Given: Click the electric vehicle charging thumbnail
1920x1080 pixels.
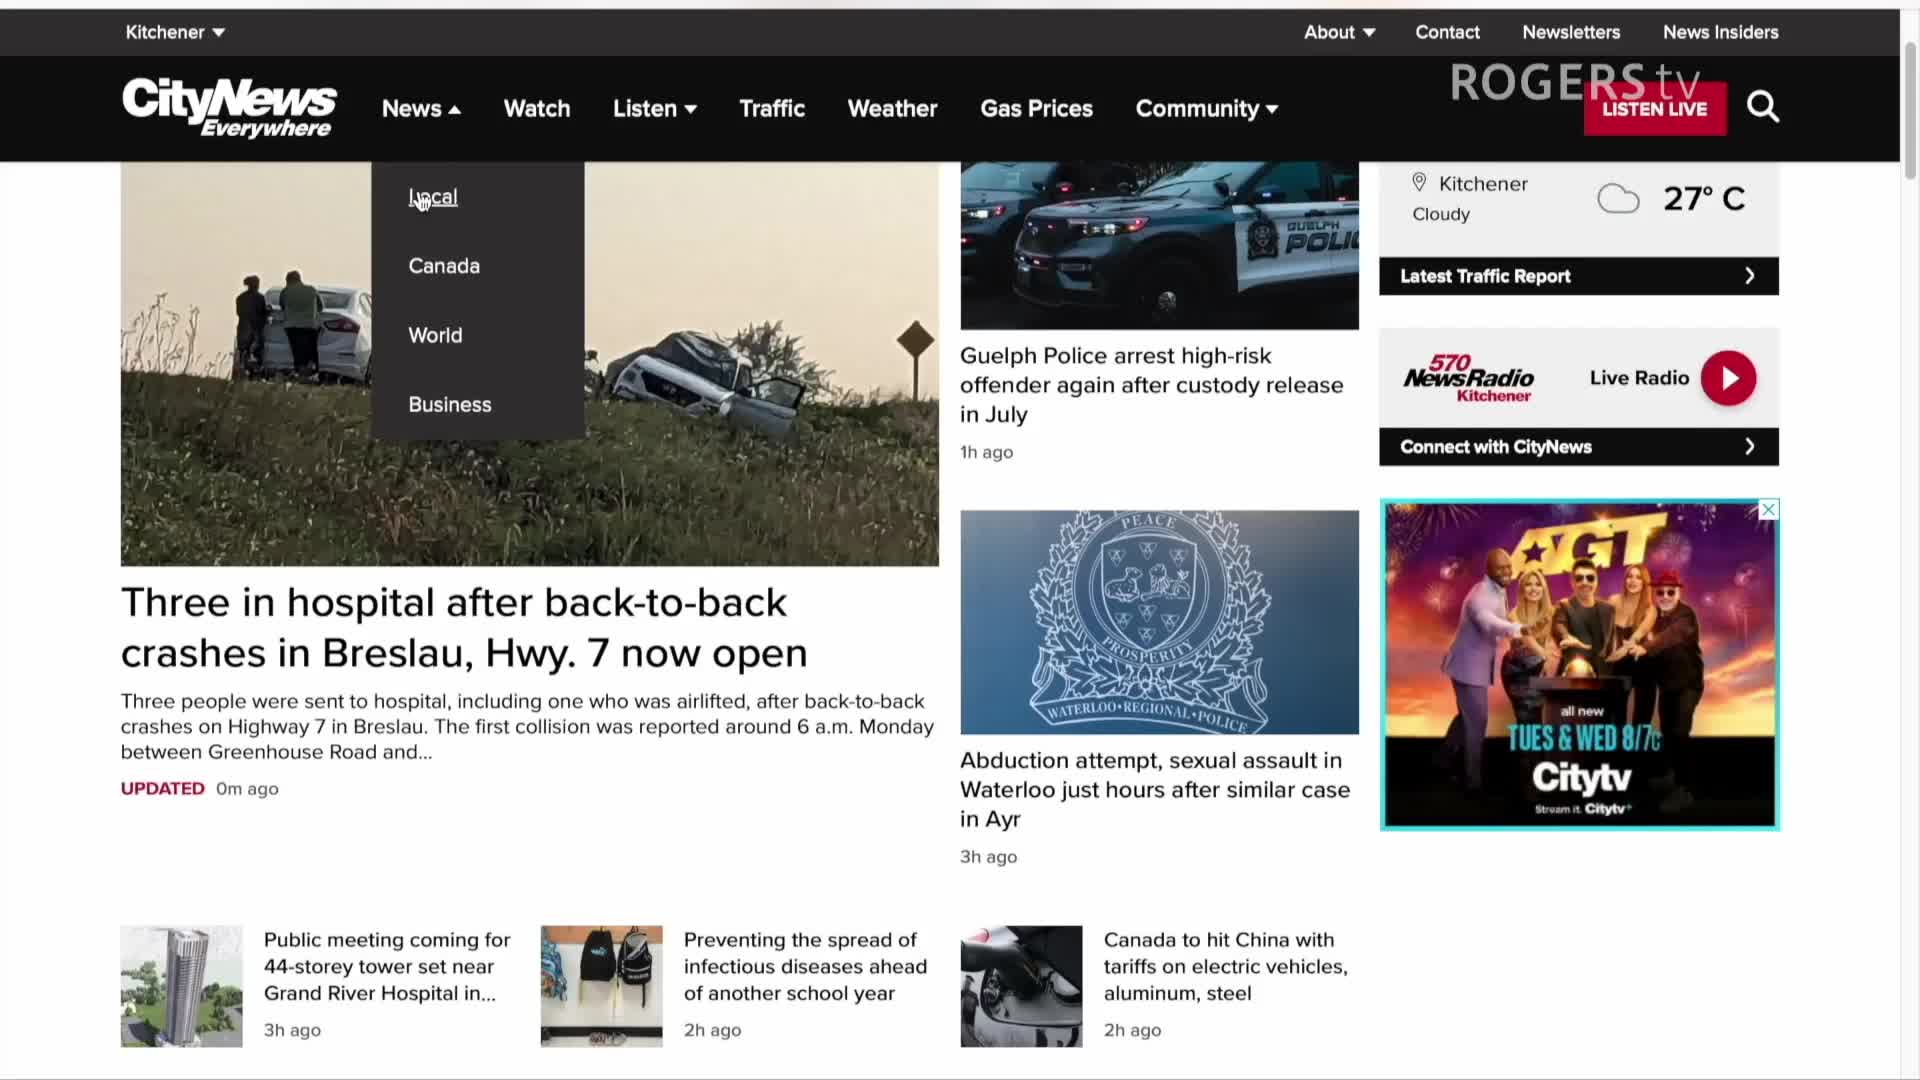Looking at the screenshot, I should coord(1021,986).
